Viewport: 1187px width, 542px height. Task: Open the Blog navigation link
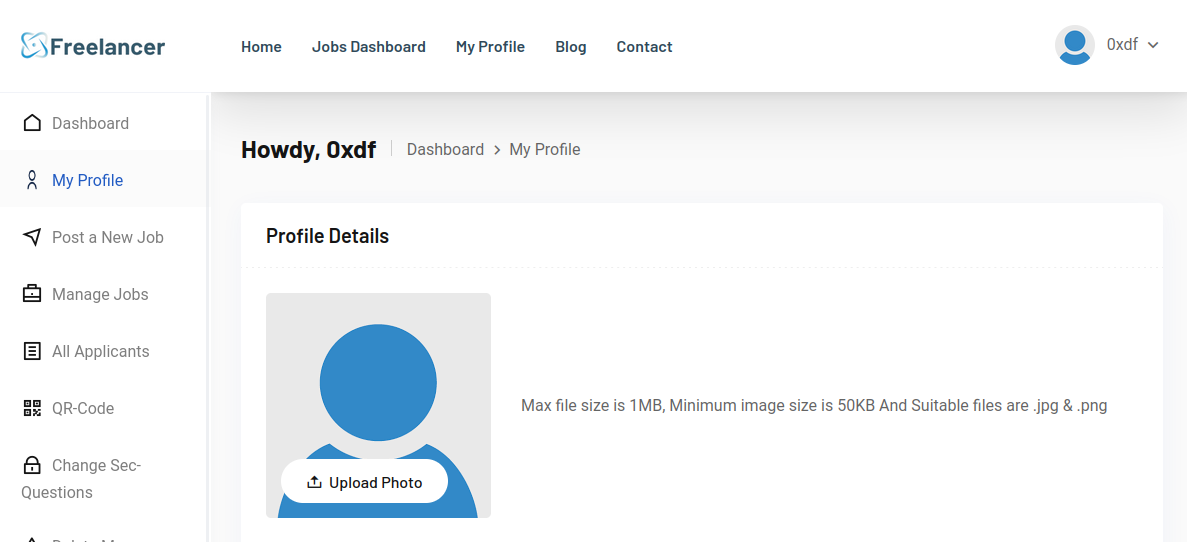click(x=571, y=47)
